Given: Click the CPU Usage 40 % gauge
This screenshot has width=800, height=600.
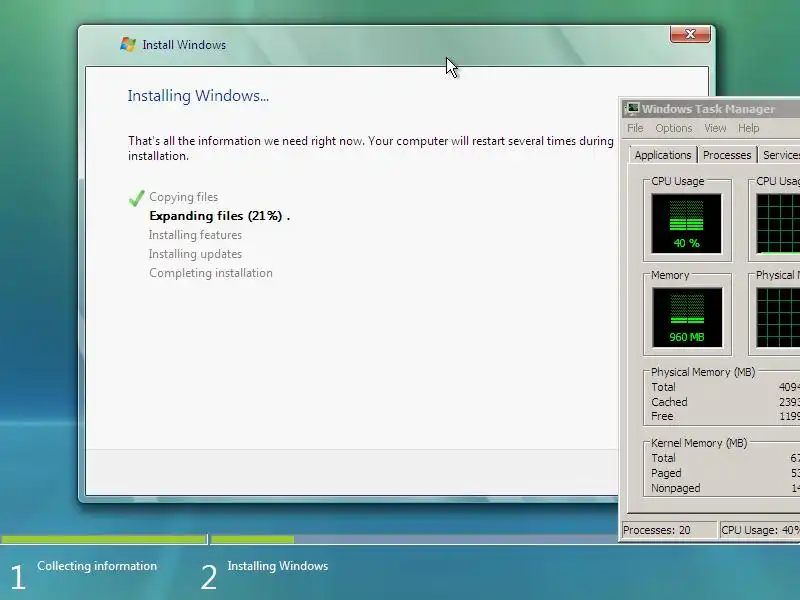Looking at the screenshot, I should tap(687, 223).
